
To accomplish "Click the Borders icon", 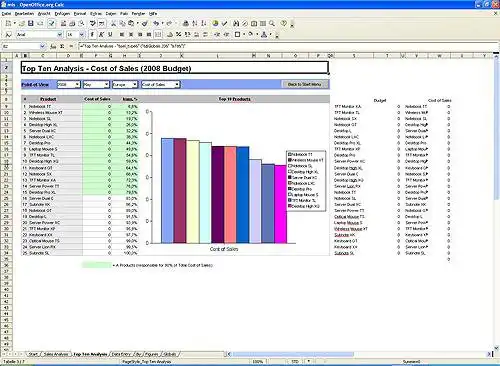I will [x=237, y=34].
